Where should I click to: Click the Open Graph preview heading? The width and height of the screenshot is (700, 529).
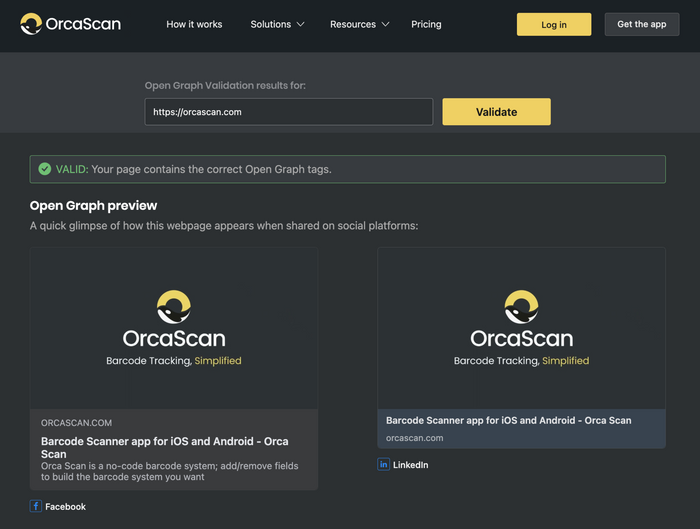point(93,205)
